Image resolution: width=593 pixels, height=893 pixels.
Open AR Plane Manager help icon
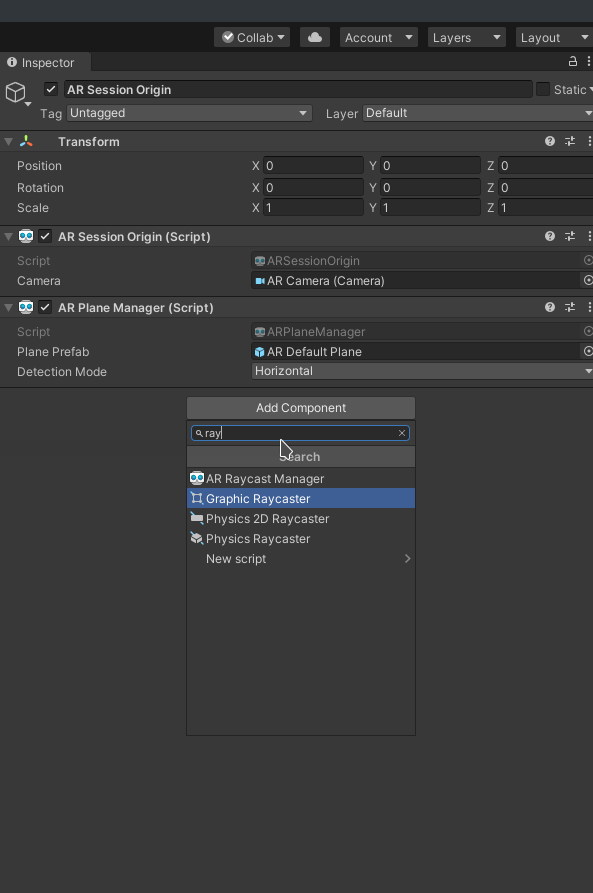pos(550,308)
